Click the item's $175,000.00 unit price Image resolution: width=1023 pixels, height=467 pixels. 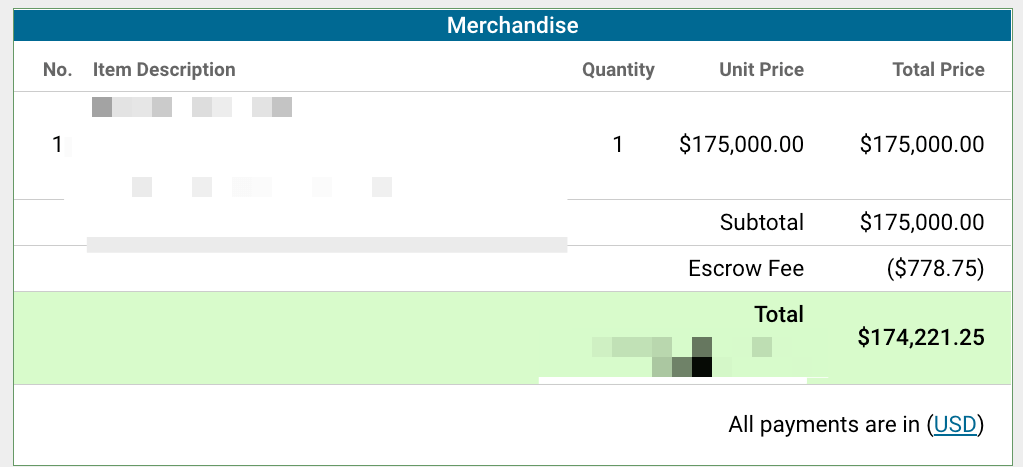[x=741, y=145]
